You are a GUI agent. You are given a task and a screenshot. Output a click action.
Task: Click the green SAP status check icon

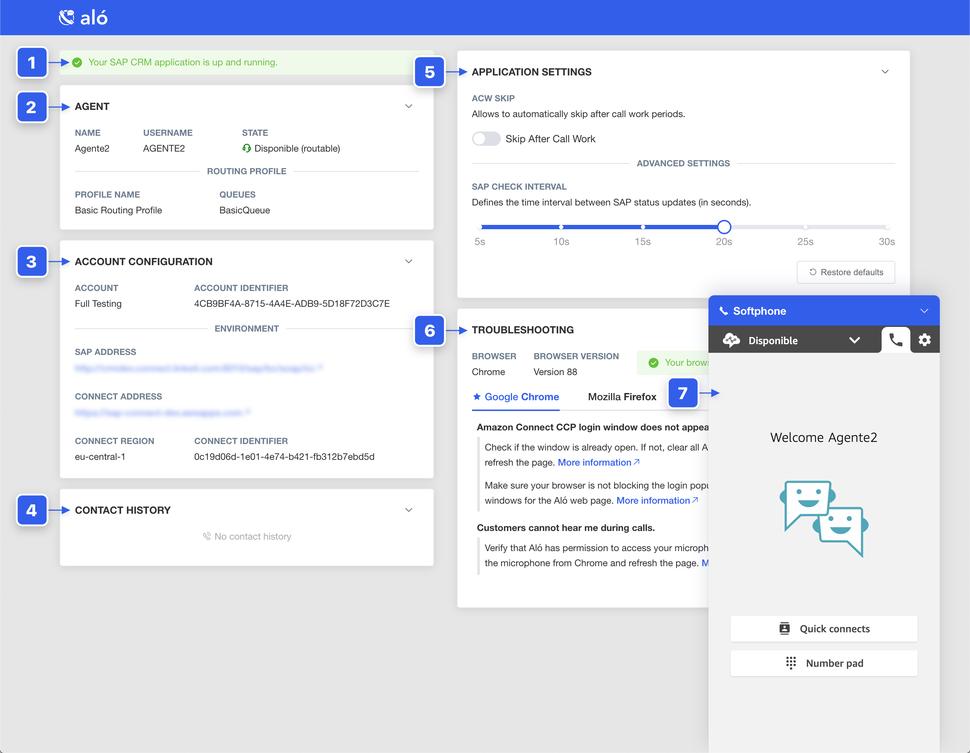pyautogui.click(x=77, y=62)
